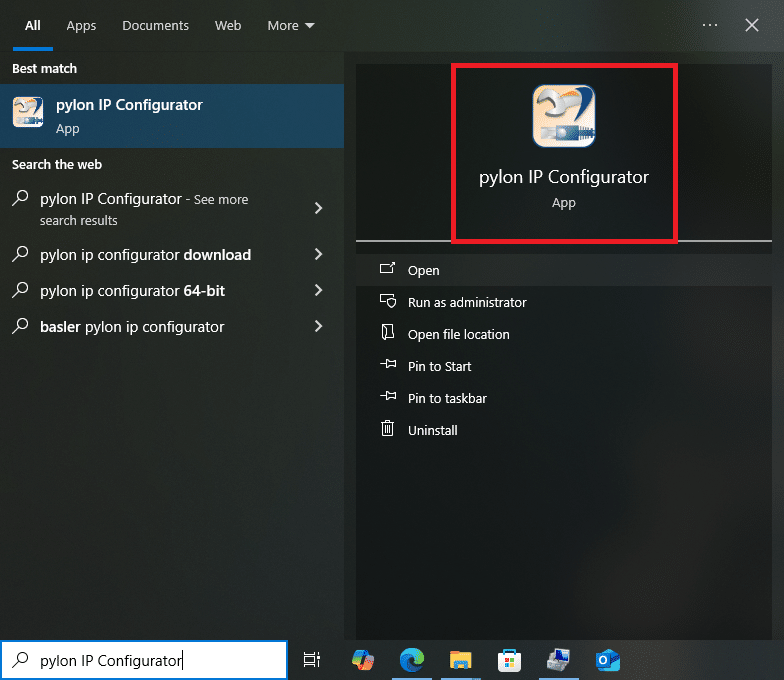Switch to the Documents tab

click(x=156, y=26)
